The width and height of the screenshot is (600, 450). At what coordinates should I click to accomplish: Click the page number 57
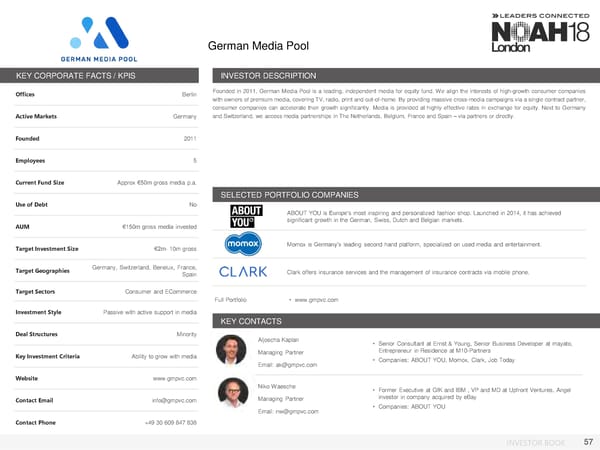[x=587, y=439]
